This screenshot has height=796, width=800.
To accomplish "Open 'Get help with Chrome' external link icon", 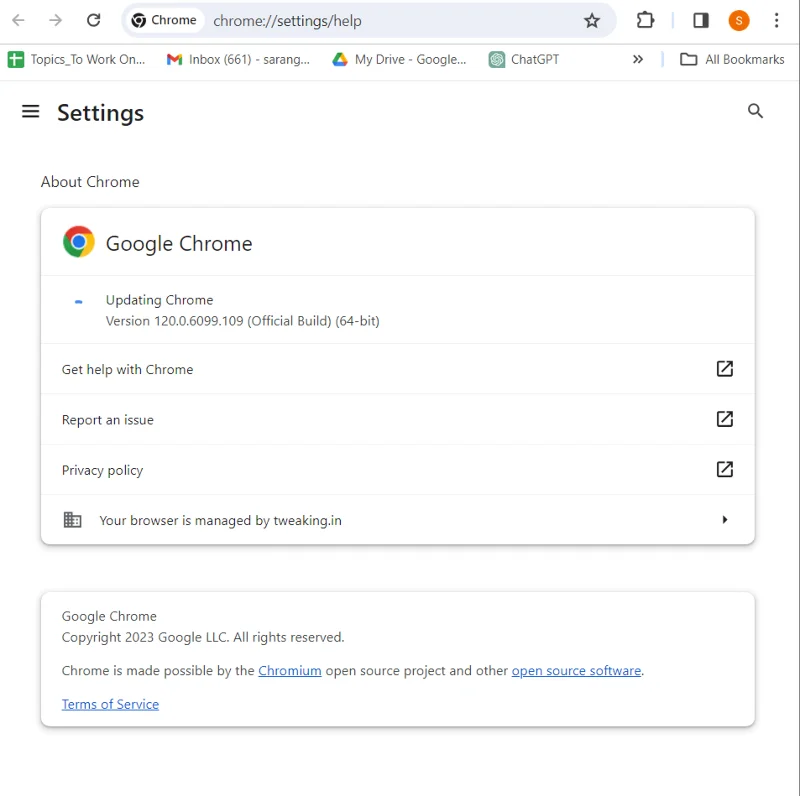I will pyautogui.click(x=724, y=369).
